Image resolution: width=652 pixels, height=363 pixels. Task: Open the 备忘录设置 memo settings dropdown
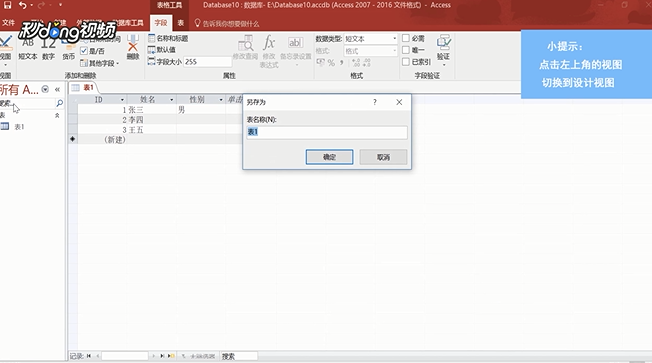click(296, 52)
